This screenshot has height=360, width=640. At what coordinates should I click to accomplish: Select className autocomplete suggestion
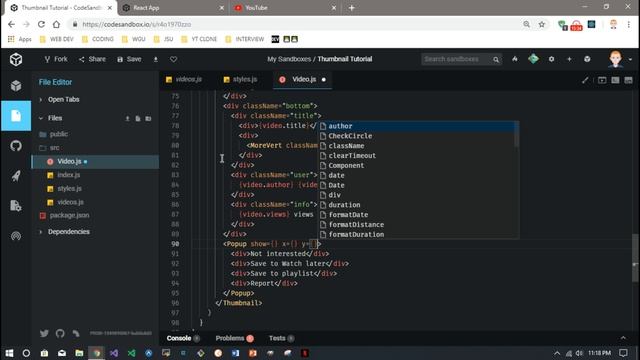coord(416,146)
